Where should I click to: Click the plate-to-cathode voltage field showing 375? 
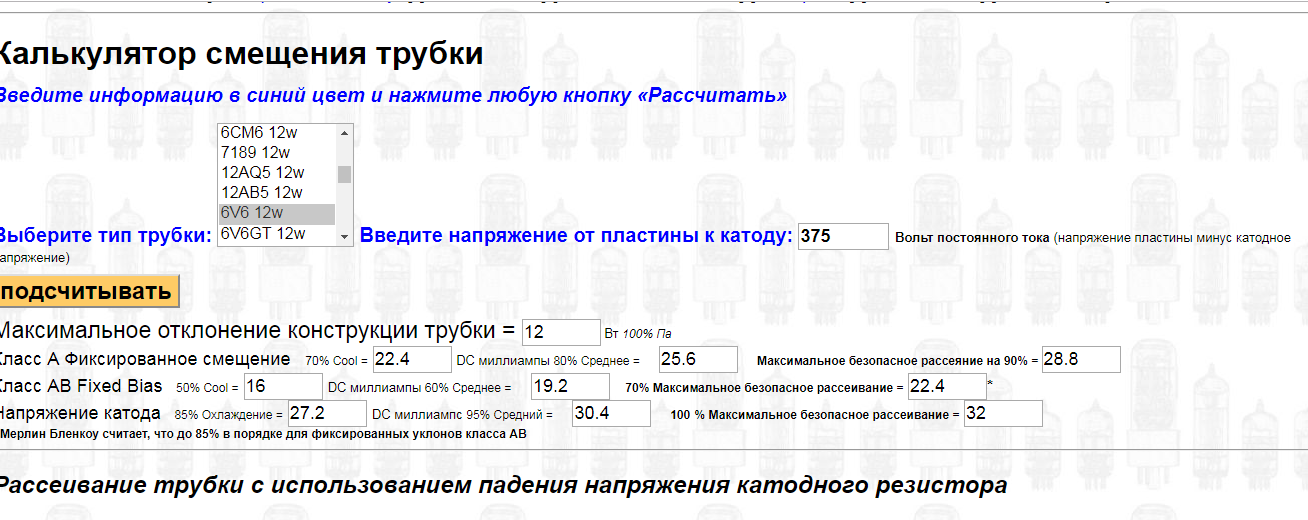(x=843, y=236)
